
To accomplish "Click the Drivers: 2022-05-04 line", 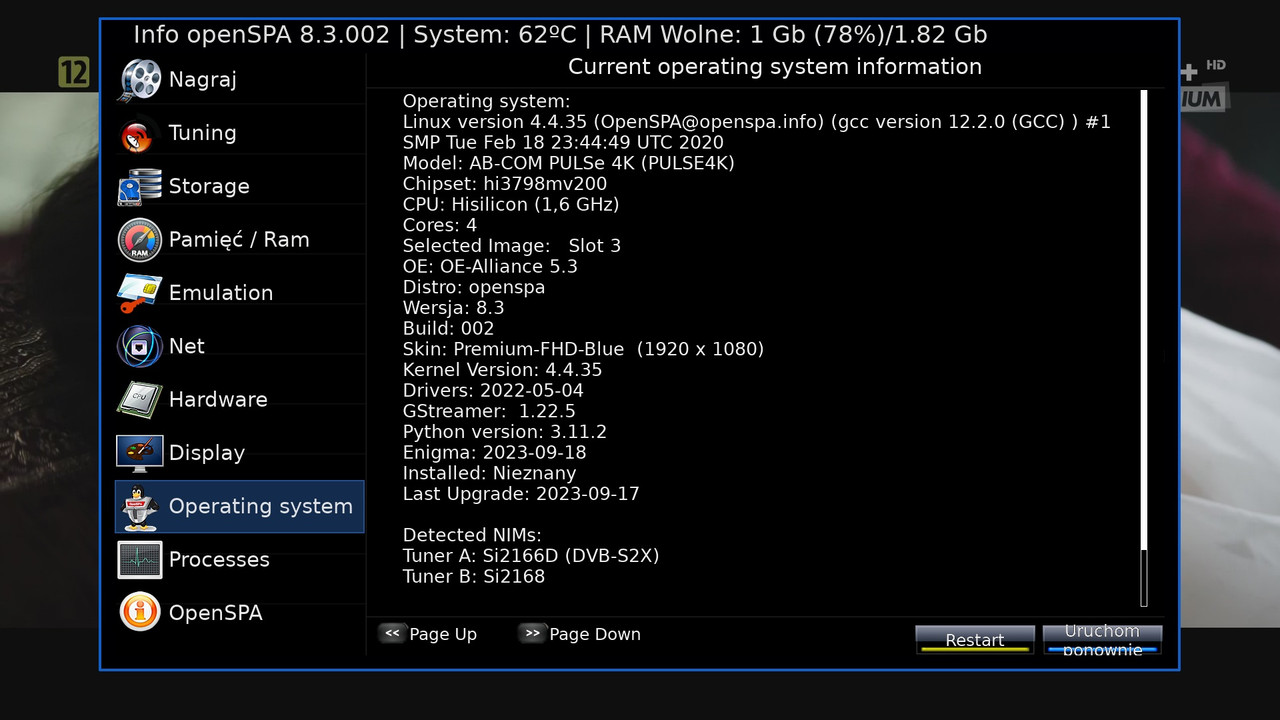I will pyautogui.click(x=493, y=390).
